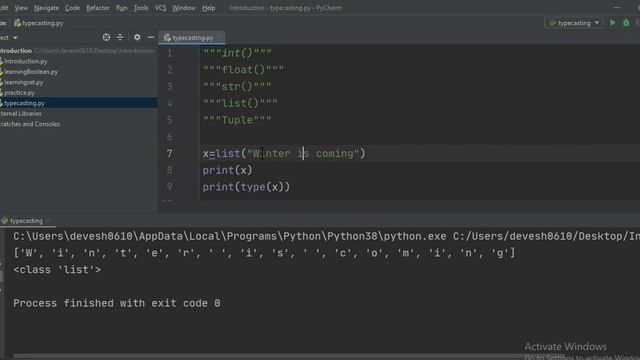The image size is (640, 360).
Task: Click line number 1 in the gutter
Action: click(169, 53)
